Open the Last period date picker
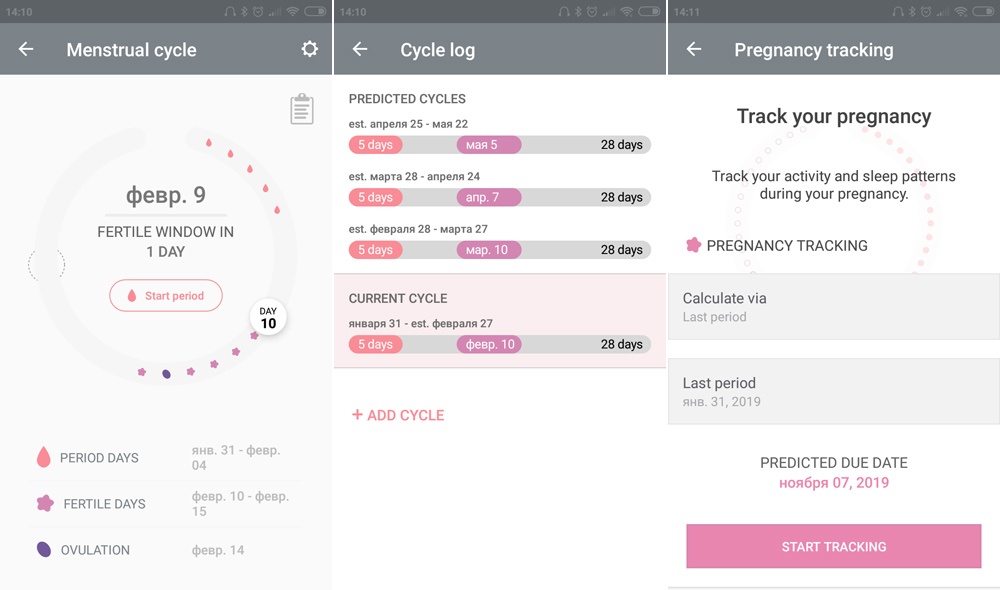Screen dimensions: 1000x590 pos(833,390)
